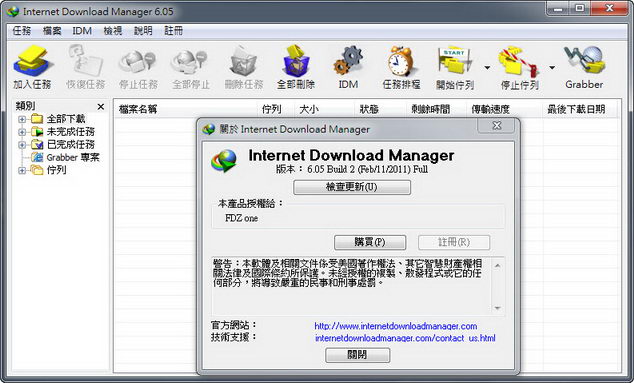
Task: Click the 刪除任務 (Delete task) toolbar icon
Action: [243, 61]
